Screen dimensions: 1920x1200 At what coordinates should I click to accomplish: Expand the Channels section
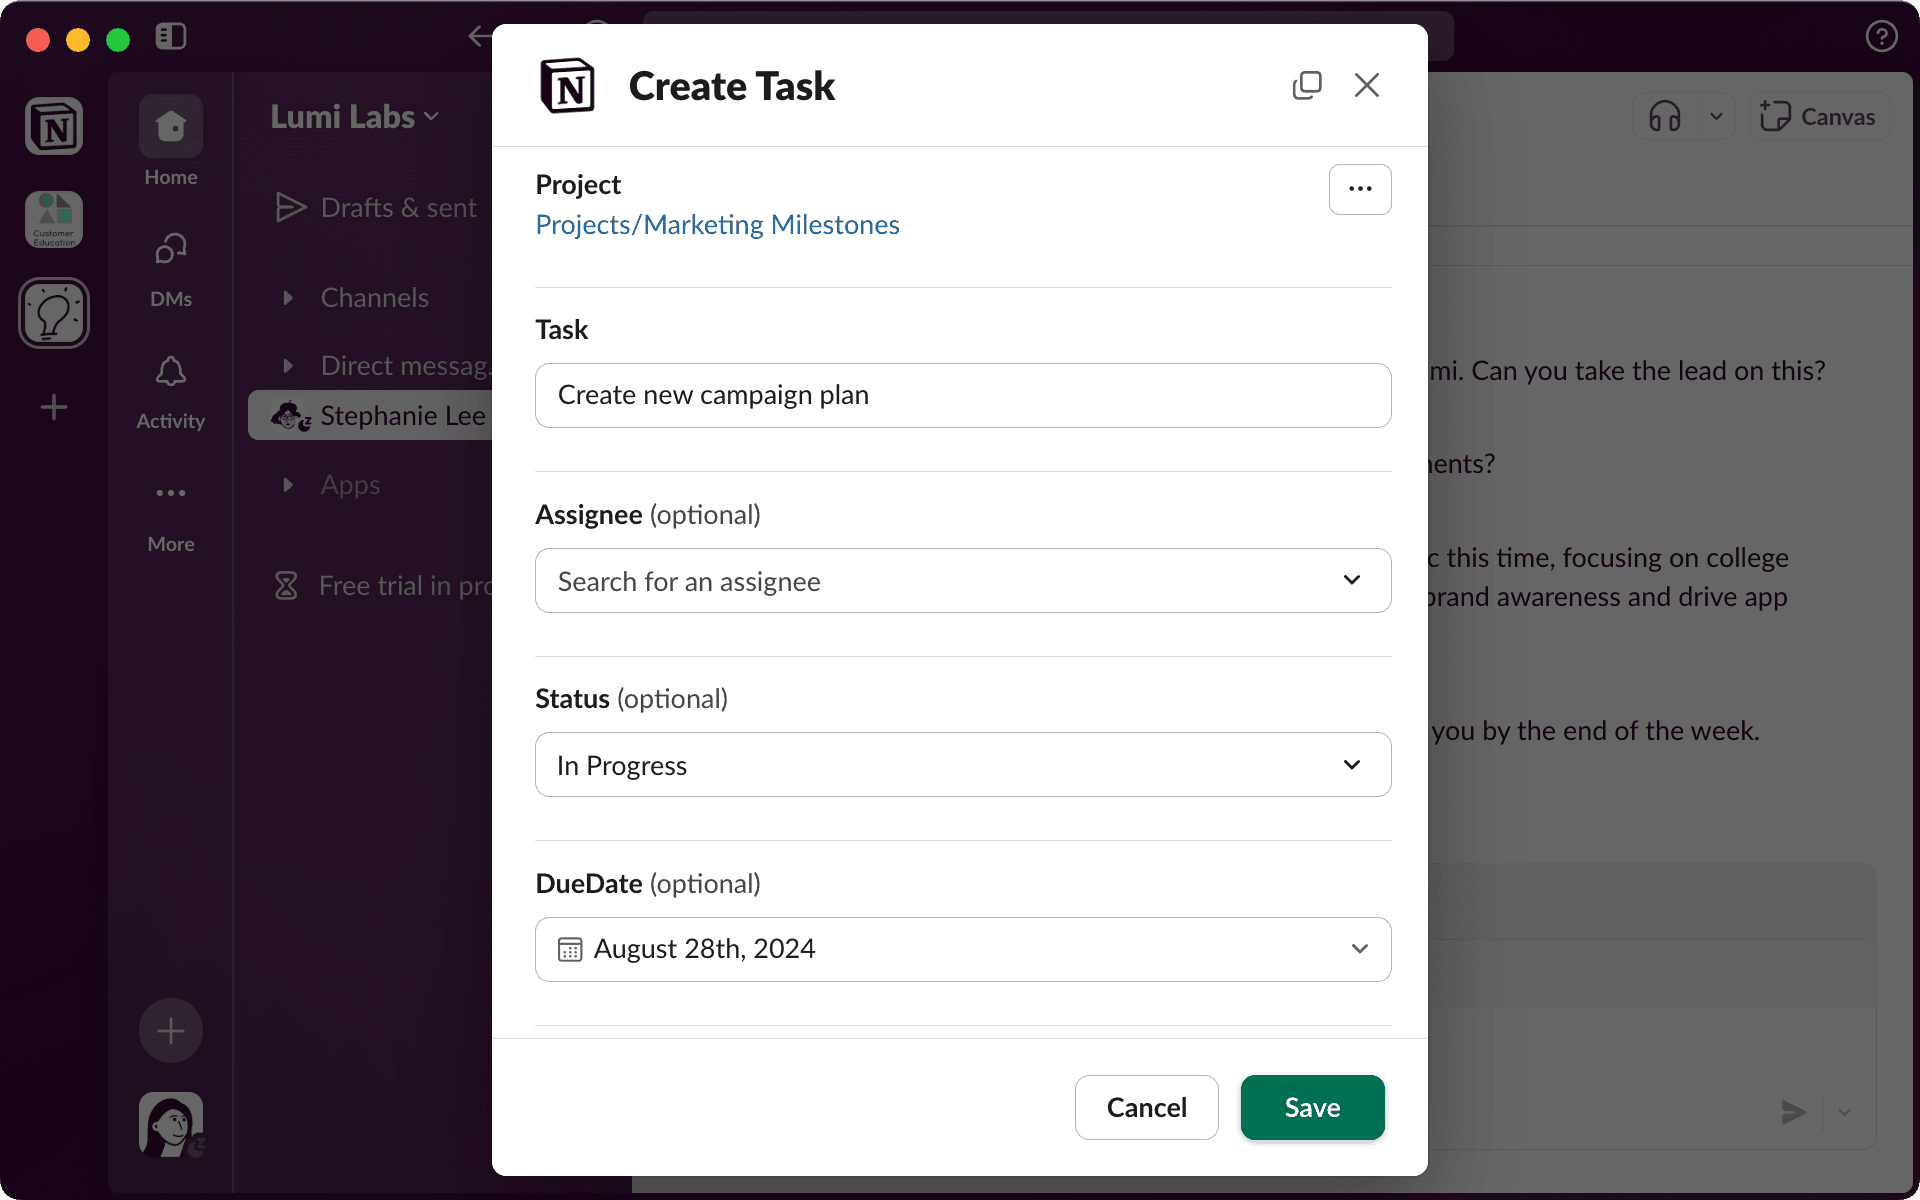289,297
